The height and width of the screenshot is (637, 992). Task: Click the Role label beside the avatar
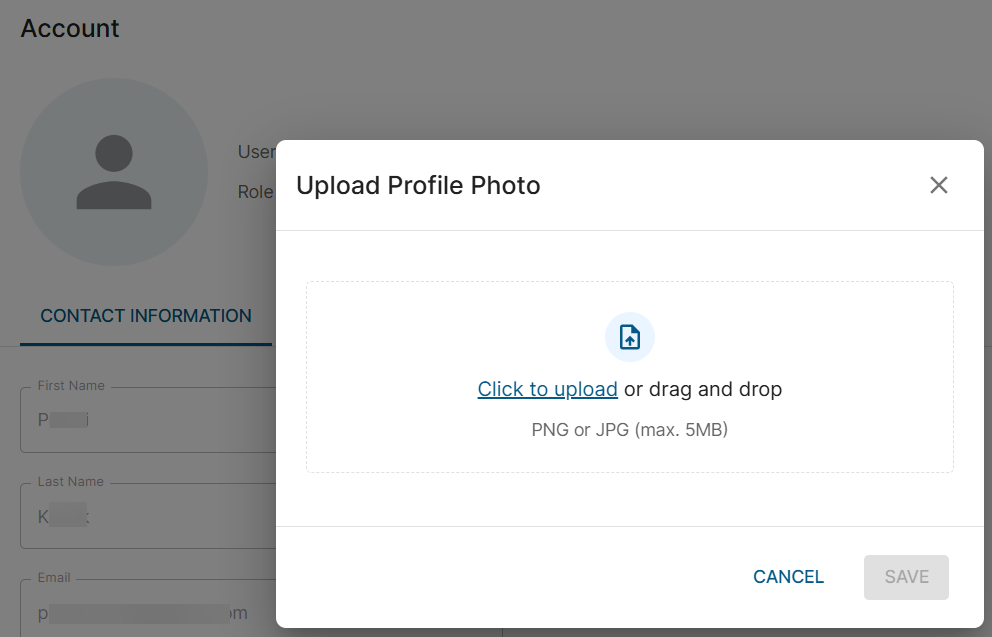[256, 191]
